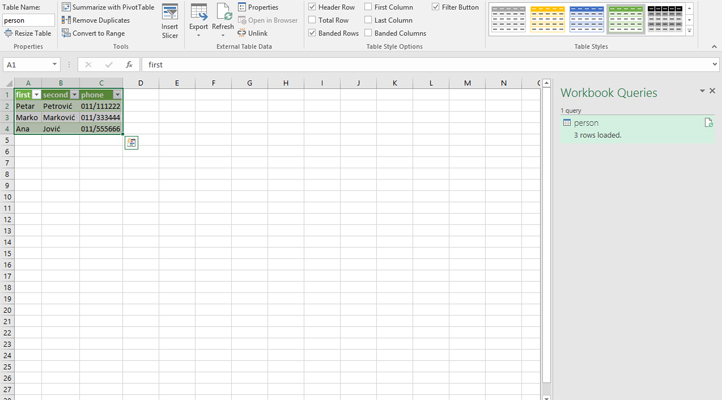Viewport: 722px width, 400px height.
Task: Disable the Filter Button checkbox
Action: pyautogui.click(x=436, y=7)
